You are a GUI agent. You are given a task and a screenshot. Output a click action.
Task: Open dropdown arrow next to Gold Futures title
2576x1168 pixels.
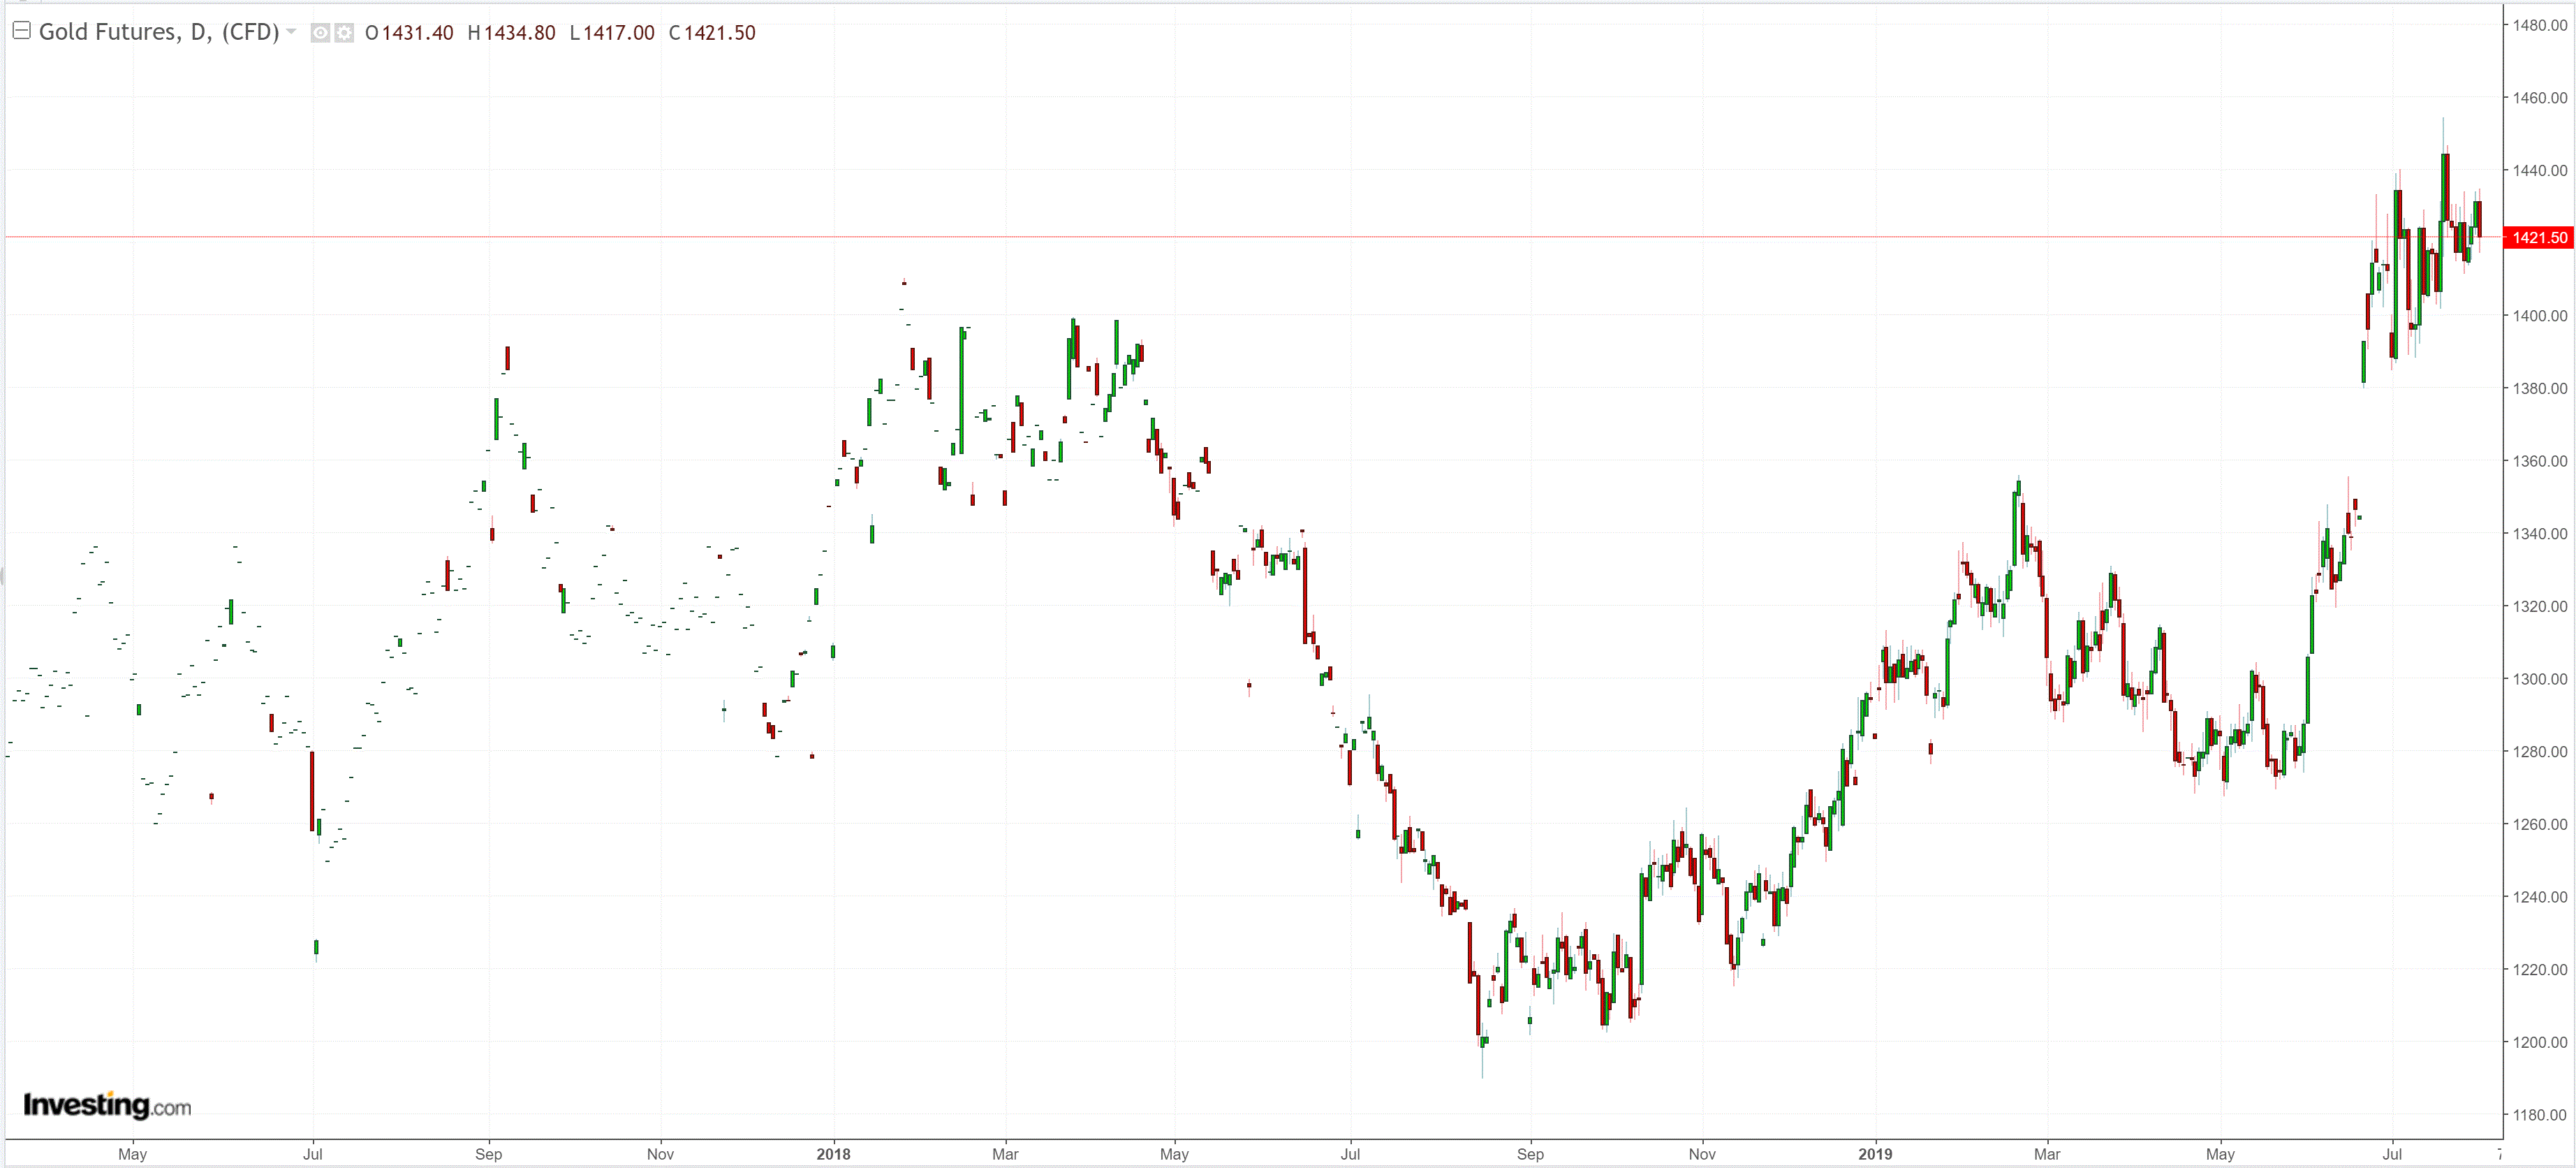291,32
